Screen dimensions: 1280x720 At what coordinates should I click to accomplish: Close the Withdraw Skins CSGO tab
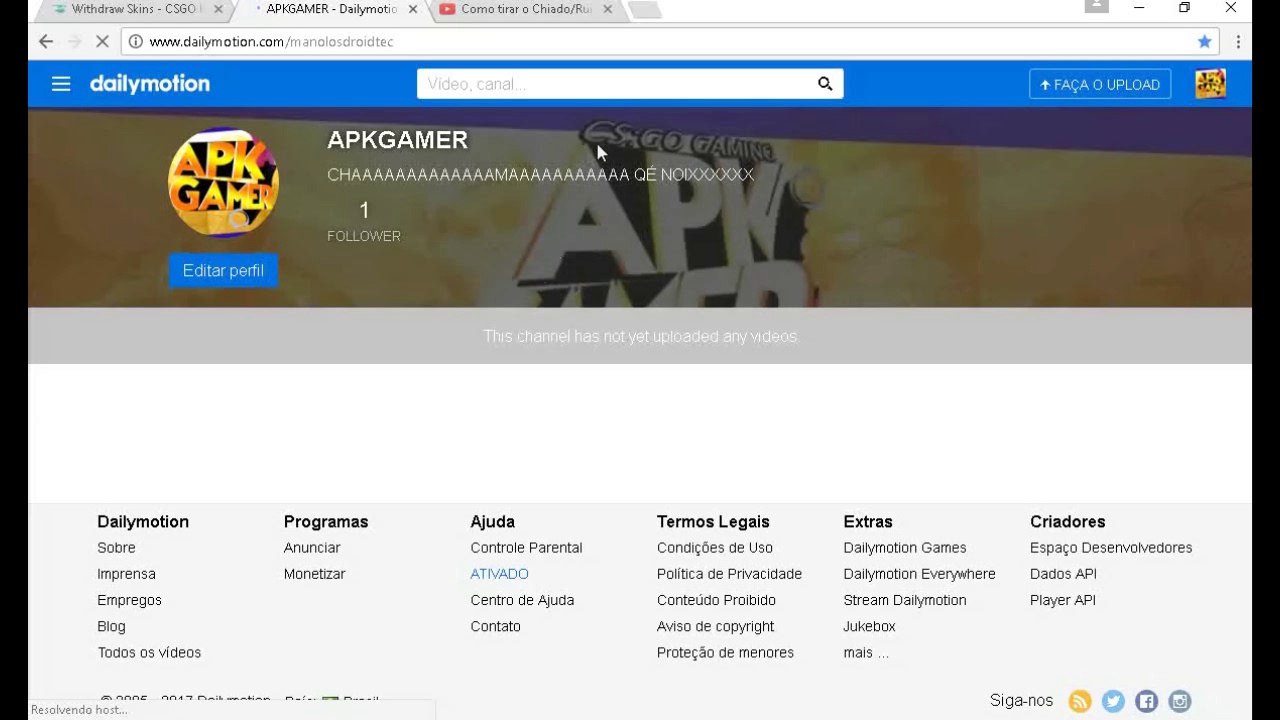point(218,9)
